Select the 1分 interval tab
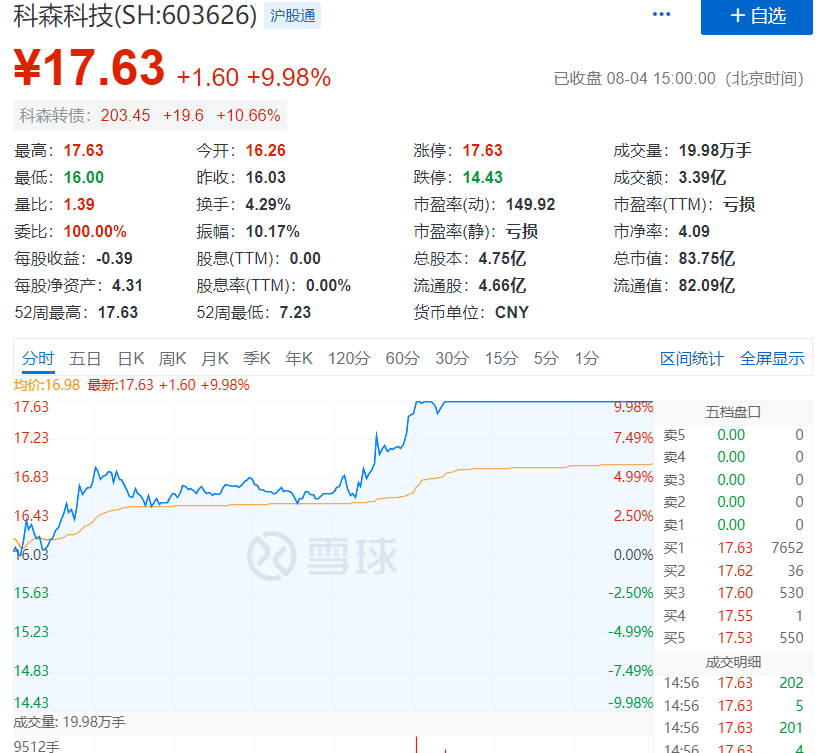This screenshot has height=753, width=840. tap(587, 358)
